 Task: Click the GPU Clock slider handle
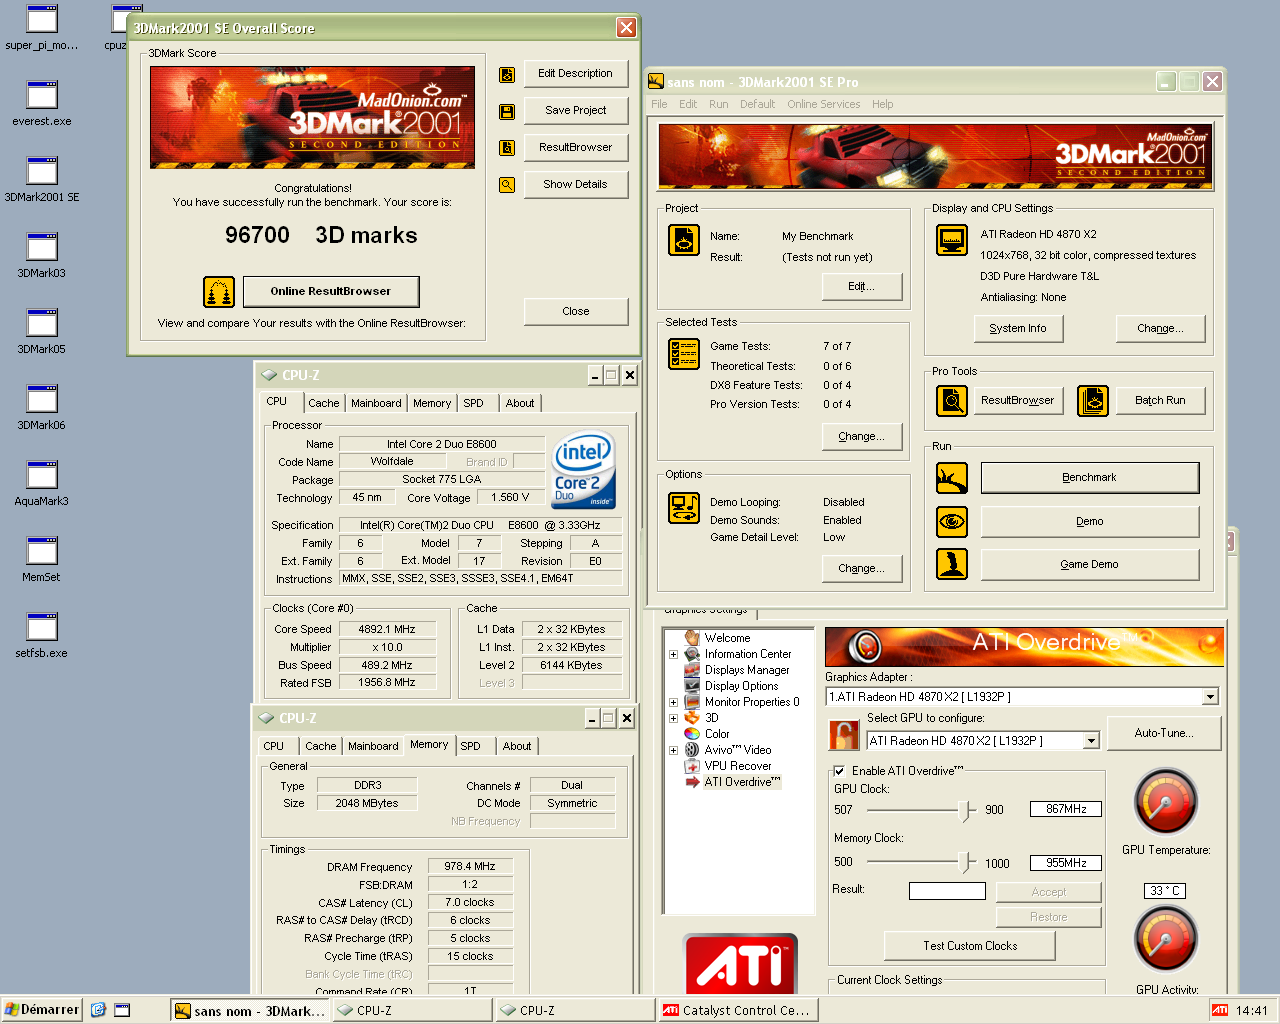[966, 810]
